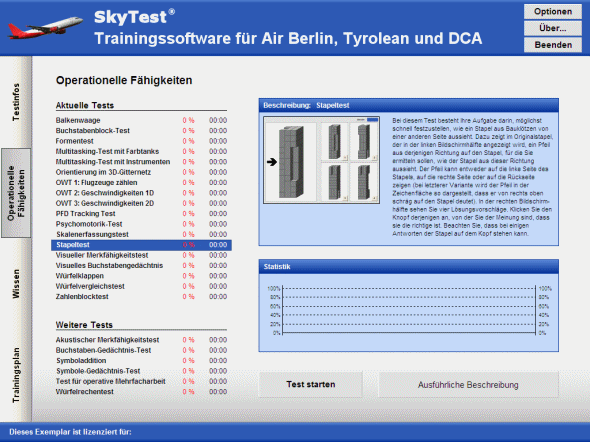
Task: Choose the PFD Tracking Test entry
Action: coord(141,214)
